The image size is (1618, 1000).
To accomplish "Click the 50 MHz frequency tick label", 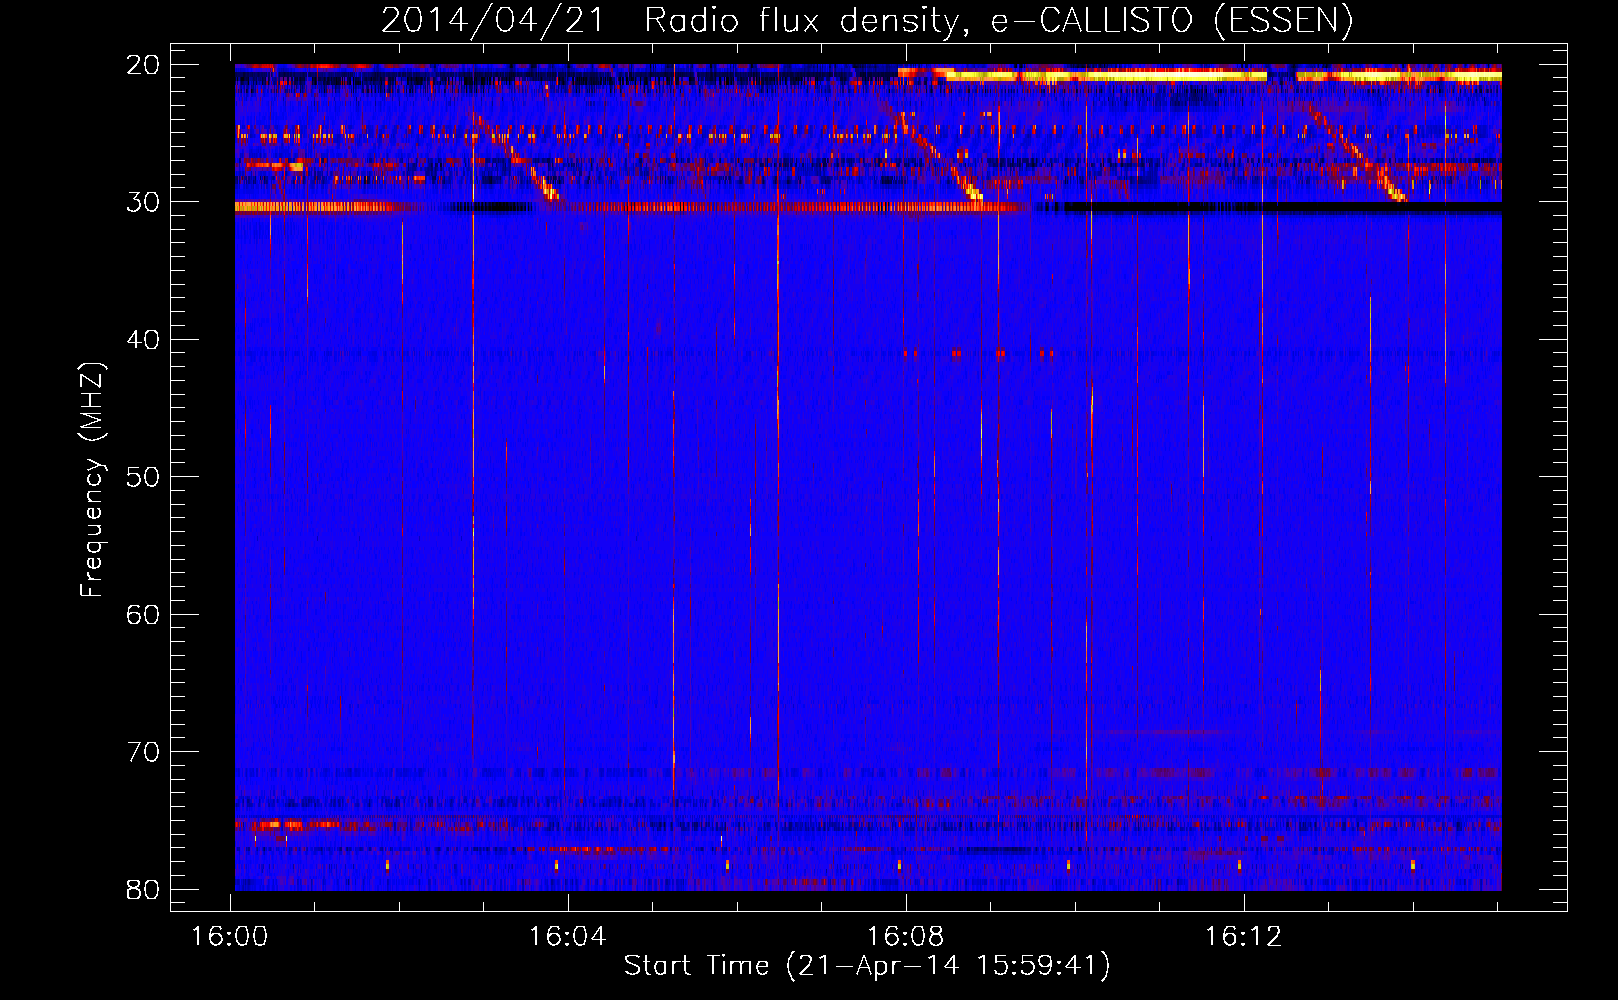I will click(143, 476).
